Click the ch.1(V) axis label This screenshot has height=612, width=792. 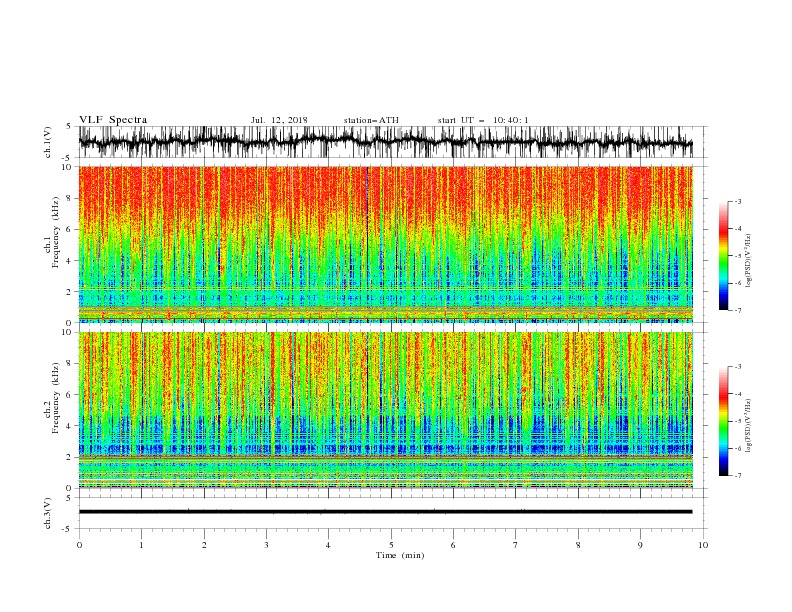48,142
